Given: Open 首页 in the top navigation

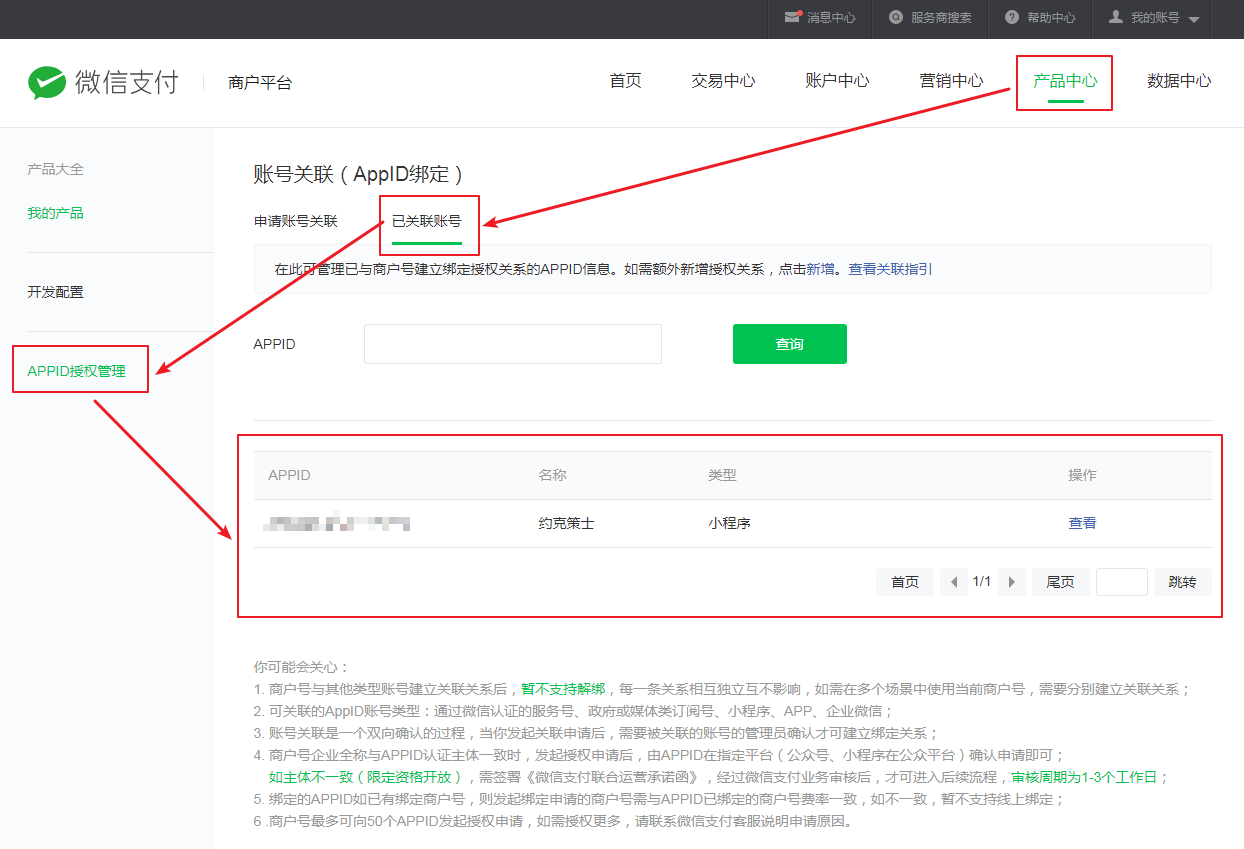Looking at the screenshot, I should (625, 81).
